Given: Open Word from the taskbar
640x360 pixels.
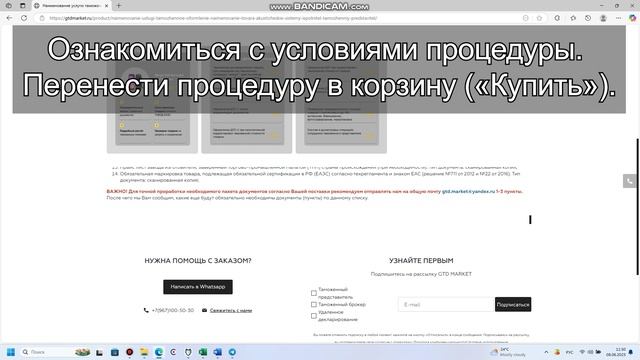Looking at the screenshot, I should pos(218,352).
